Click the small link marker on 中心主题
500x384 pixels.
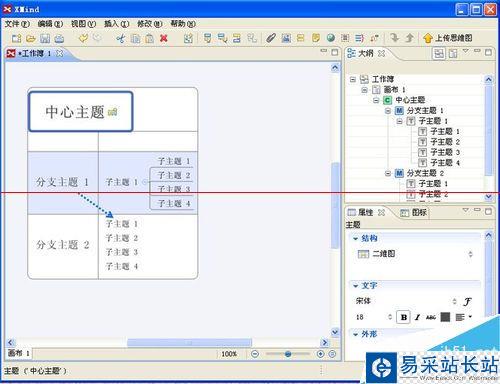point(113,112)
